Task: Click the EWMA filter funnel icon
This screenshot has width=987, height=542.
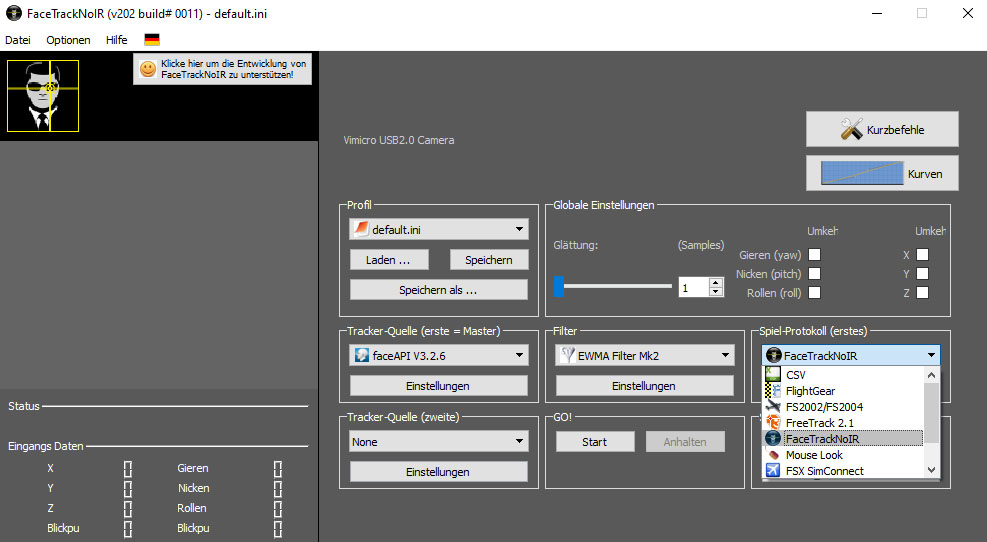Action: point(567,355)
